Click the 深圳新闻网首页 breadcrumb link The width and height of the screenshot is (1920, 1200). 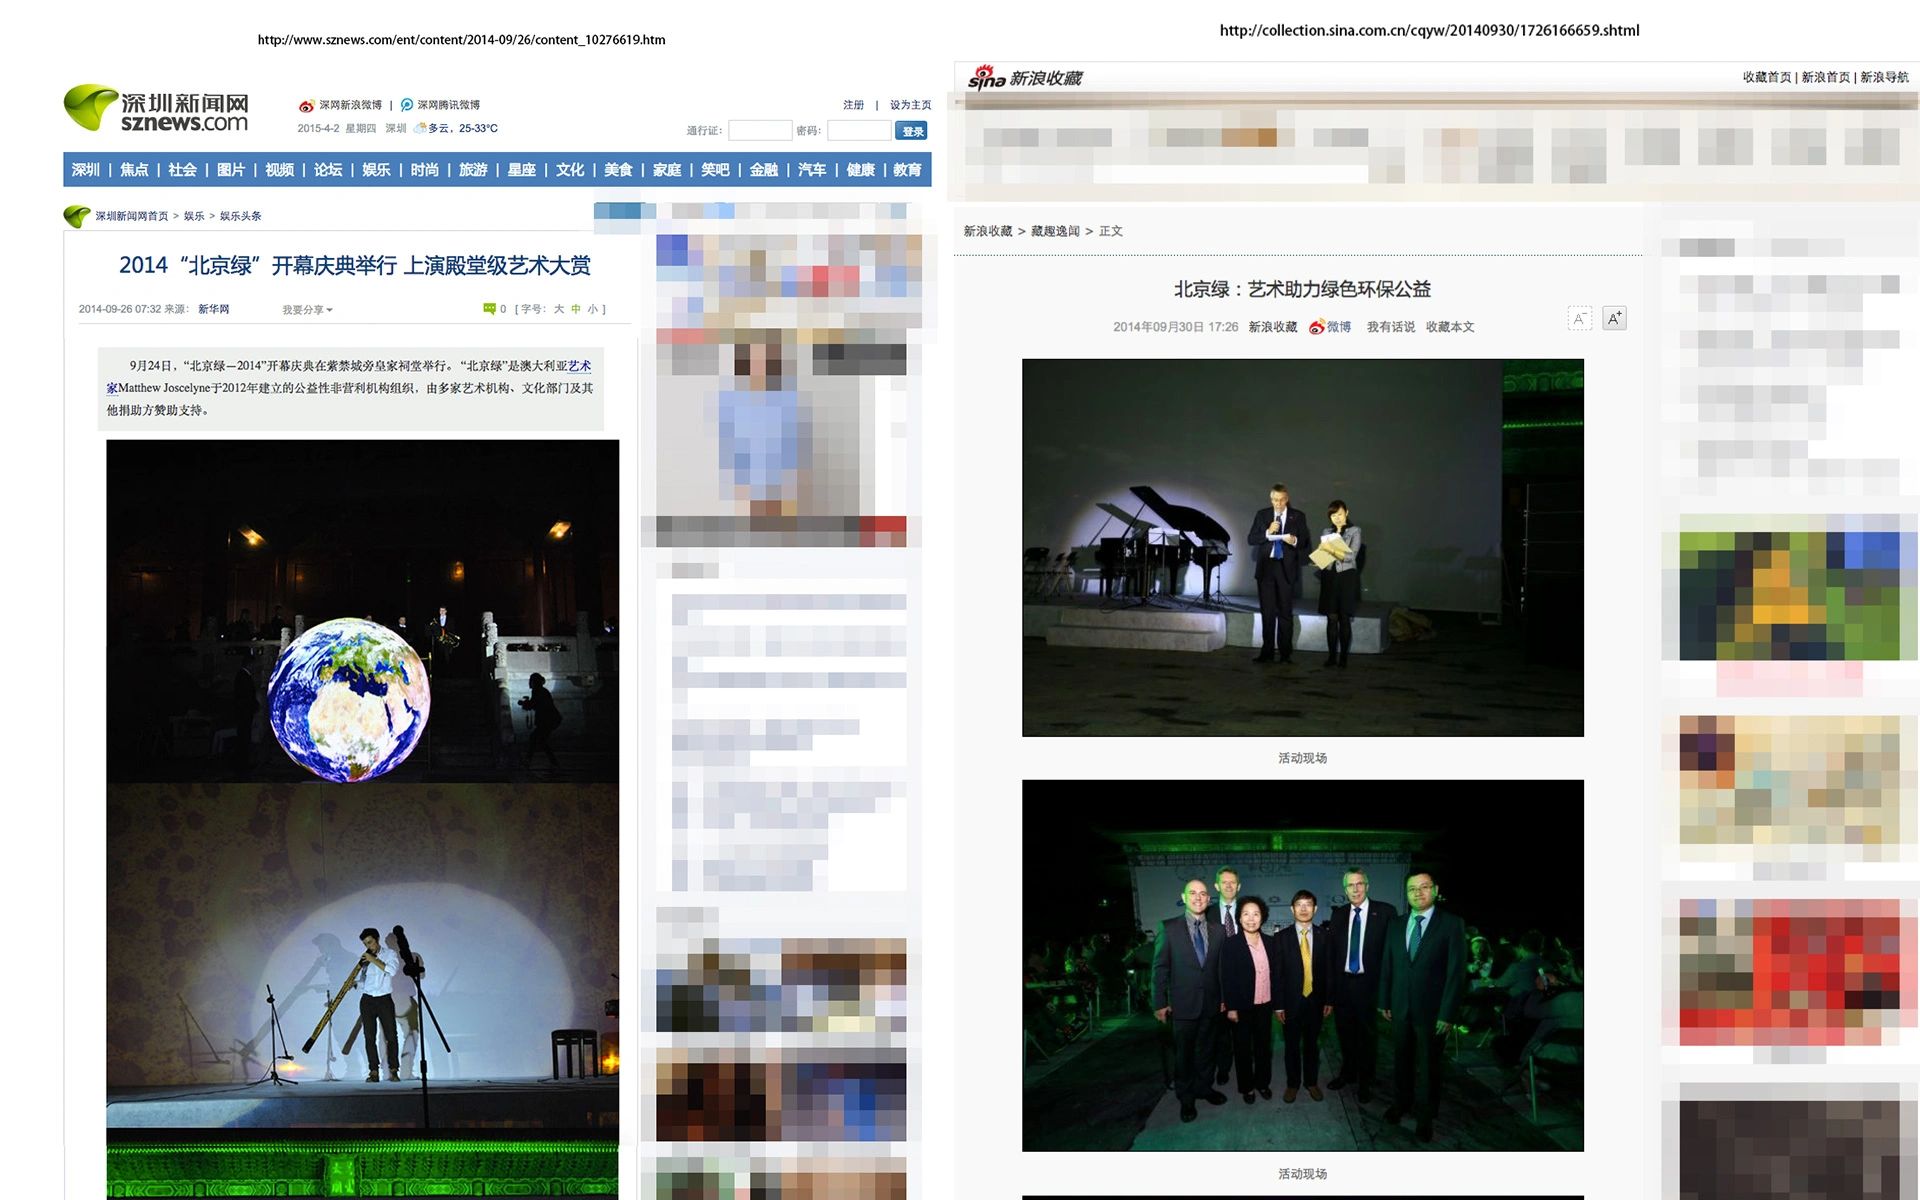tap(131, 216)
